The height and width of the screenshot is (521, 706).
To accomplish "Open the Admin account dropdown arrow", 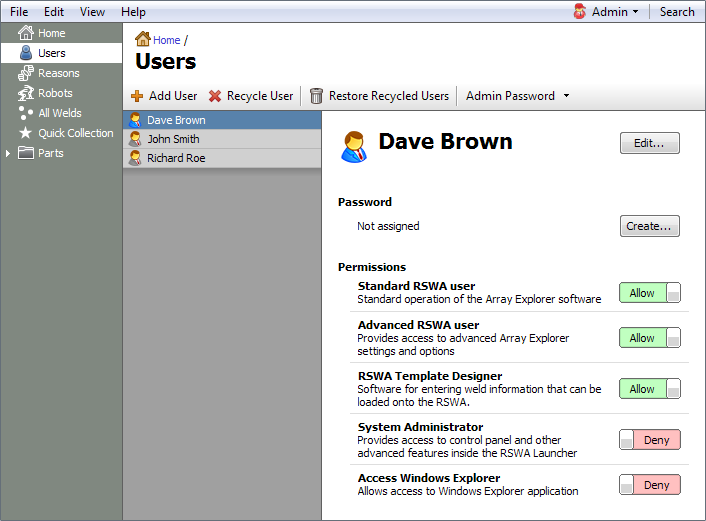I will coord(635,12).
